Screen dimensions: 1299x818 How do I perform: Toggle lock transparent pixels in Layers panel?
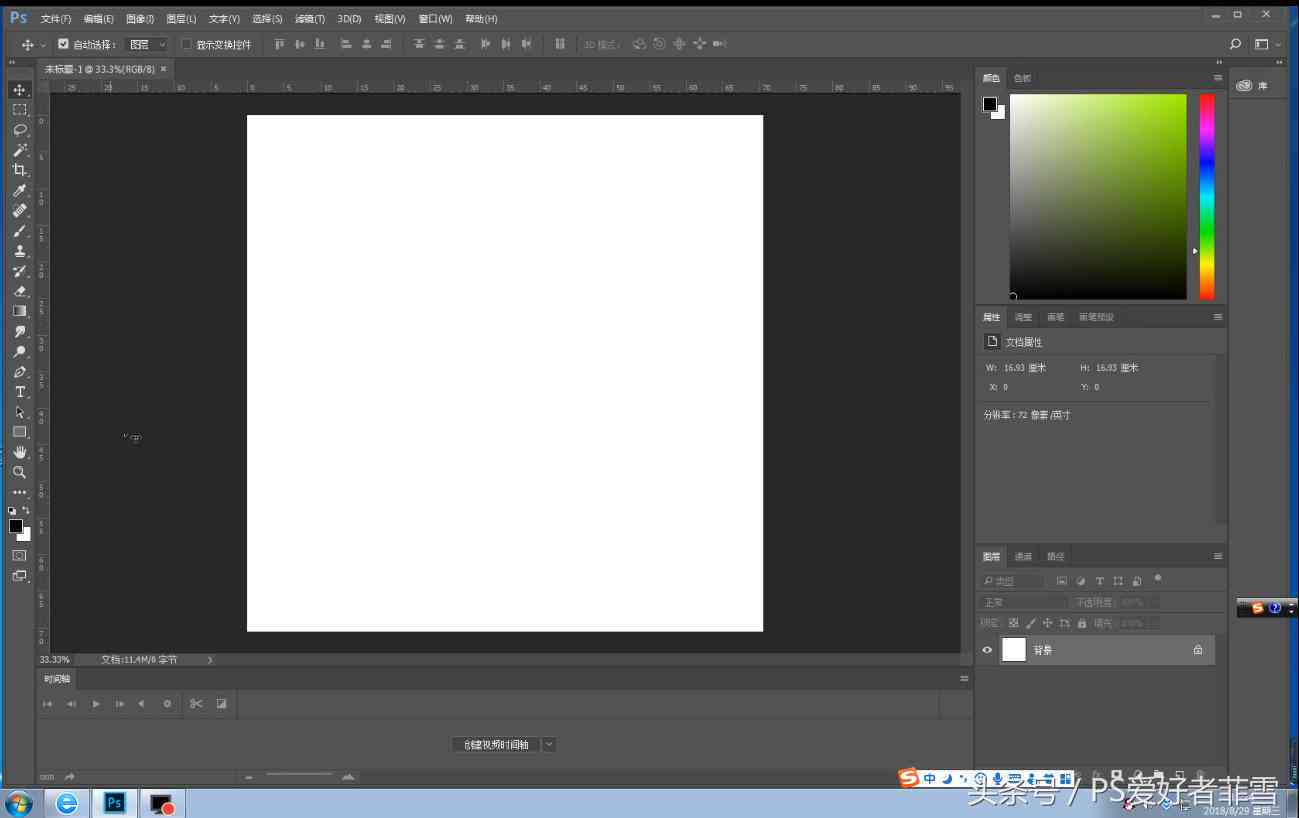pyautogui.click(x=1013, y=623)
